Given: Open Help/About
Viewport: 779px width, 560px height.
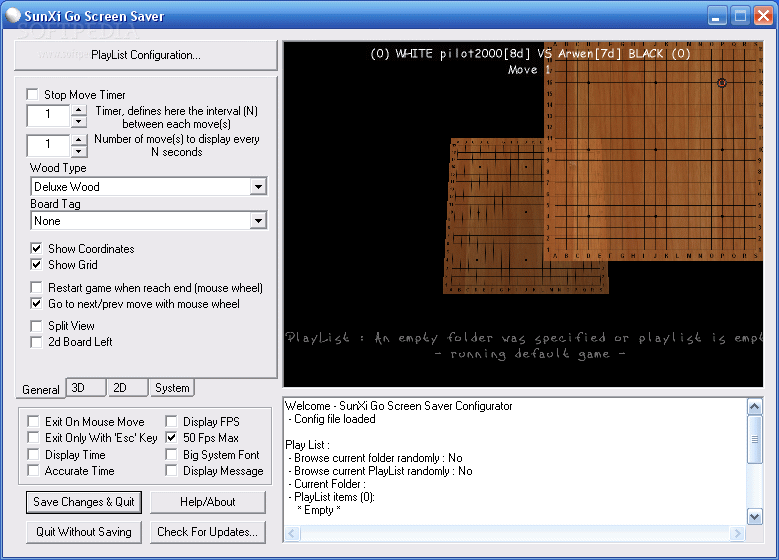Looking at the screenshot, I should pyautogui.click(x=208, y=502).
